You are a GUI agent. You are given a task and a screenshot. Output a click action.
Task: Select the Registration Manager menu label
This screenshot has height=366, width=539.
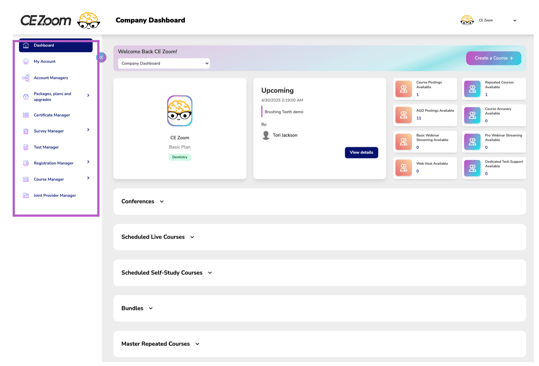[x=53, y=163]
